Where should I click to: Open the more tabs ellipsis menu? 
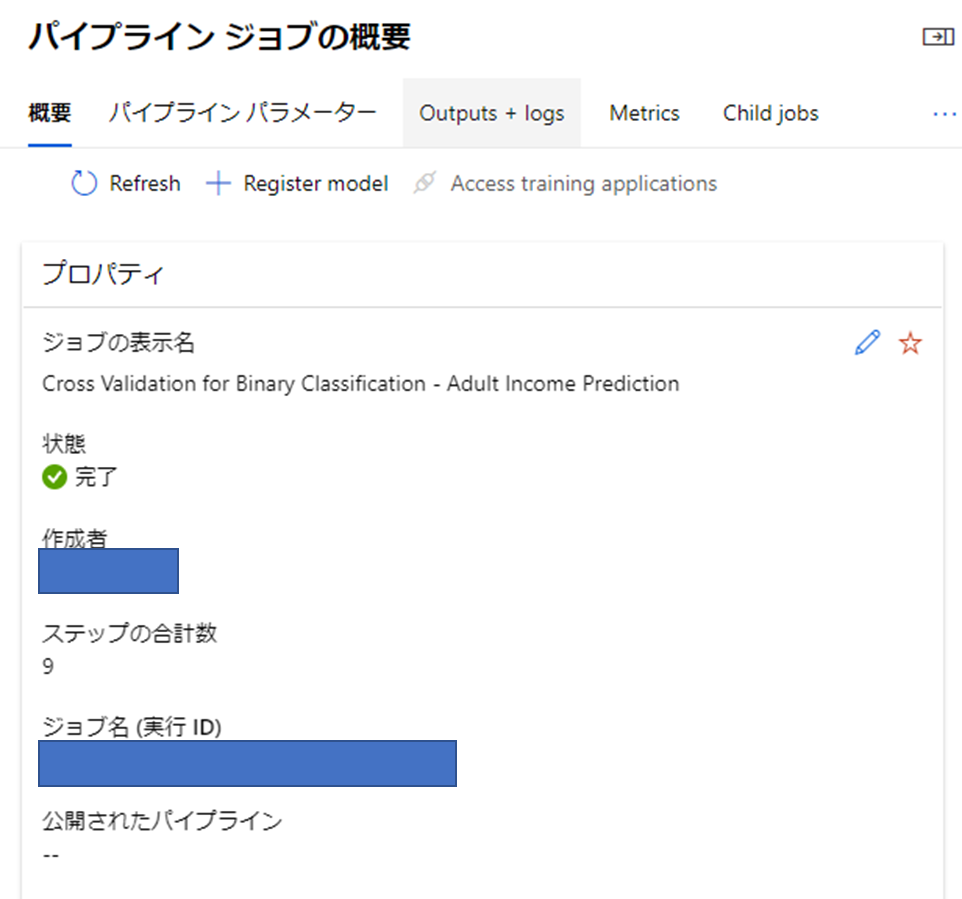tap(944, 114)
